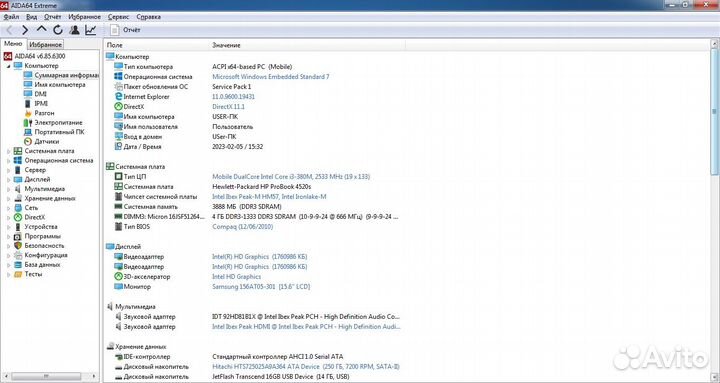Click the Internet Explorer row icon
This screenshot has height=383, width=720.
(x=118, y=96)
